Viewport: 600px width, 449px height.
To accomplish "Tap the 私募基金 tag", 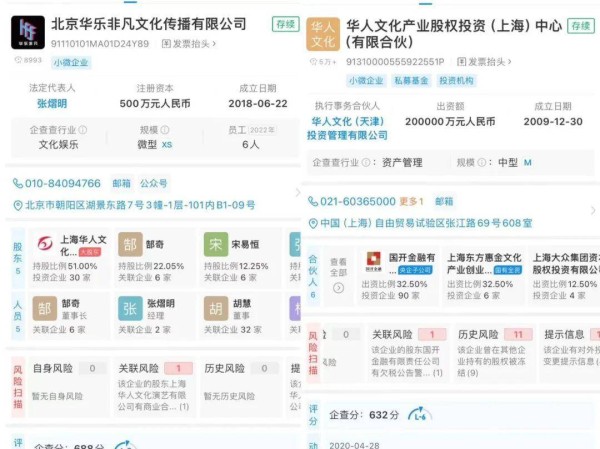I will click(x=411, y=81).
